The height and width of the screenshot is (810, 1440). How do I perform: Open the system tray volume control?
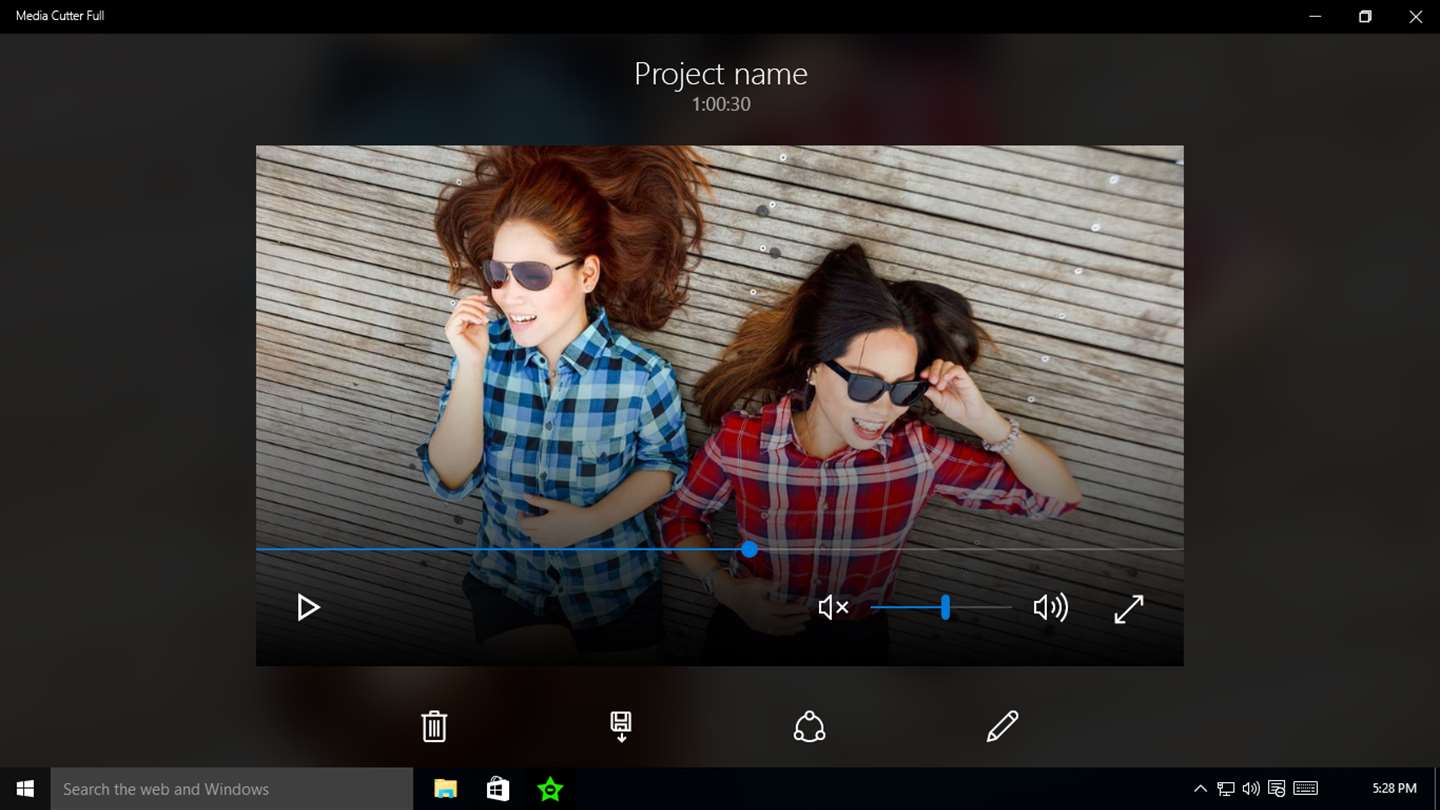point(1251,789)
